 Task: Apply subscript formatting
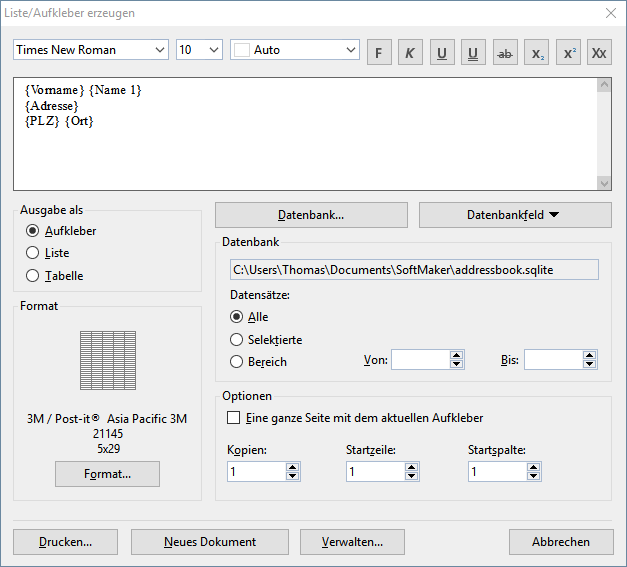pos(537,52)
